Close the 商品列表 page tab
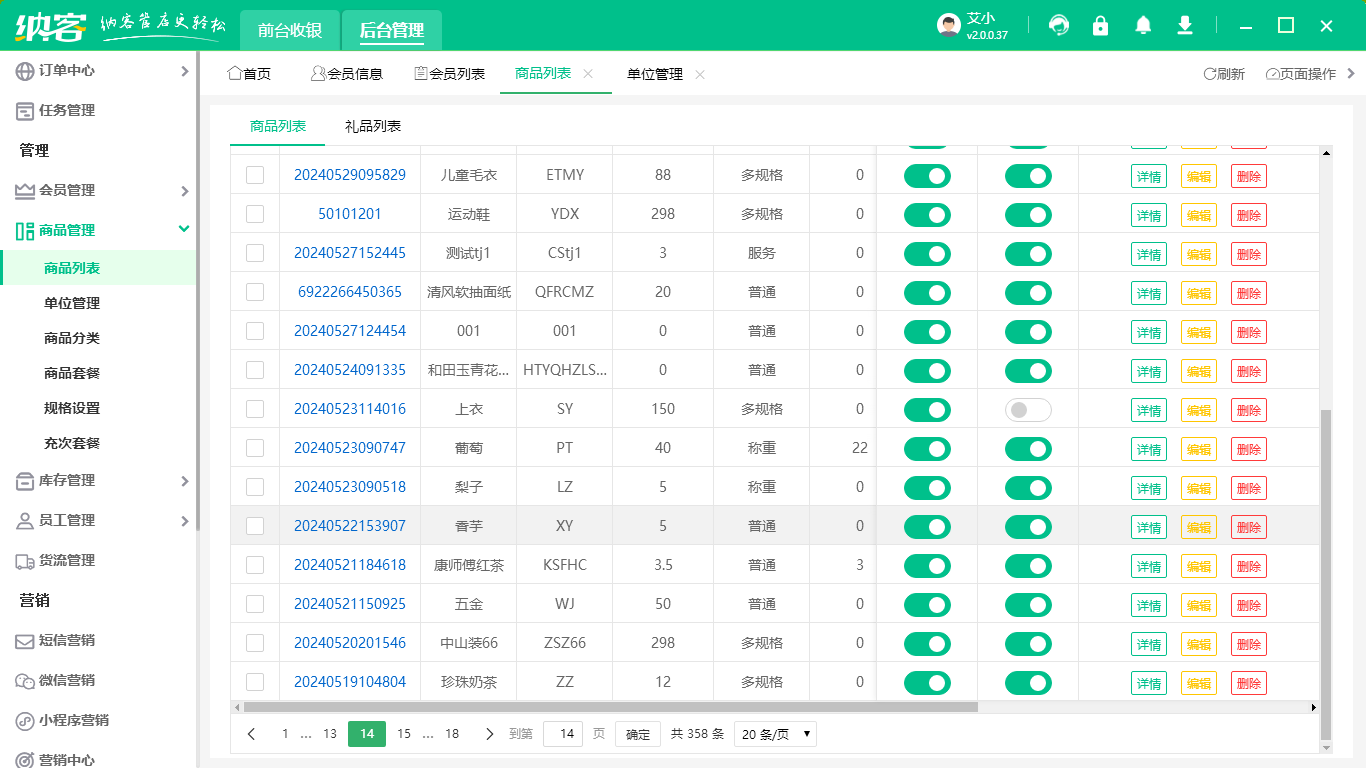Image resolution: width=1366 pixels, height=768 pixels. tap(588, 74)
